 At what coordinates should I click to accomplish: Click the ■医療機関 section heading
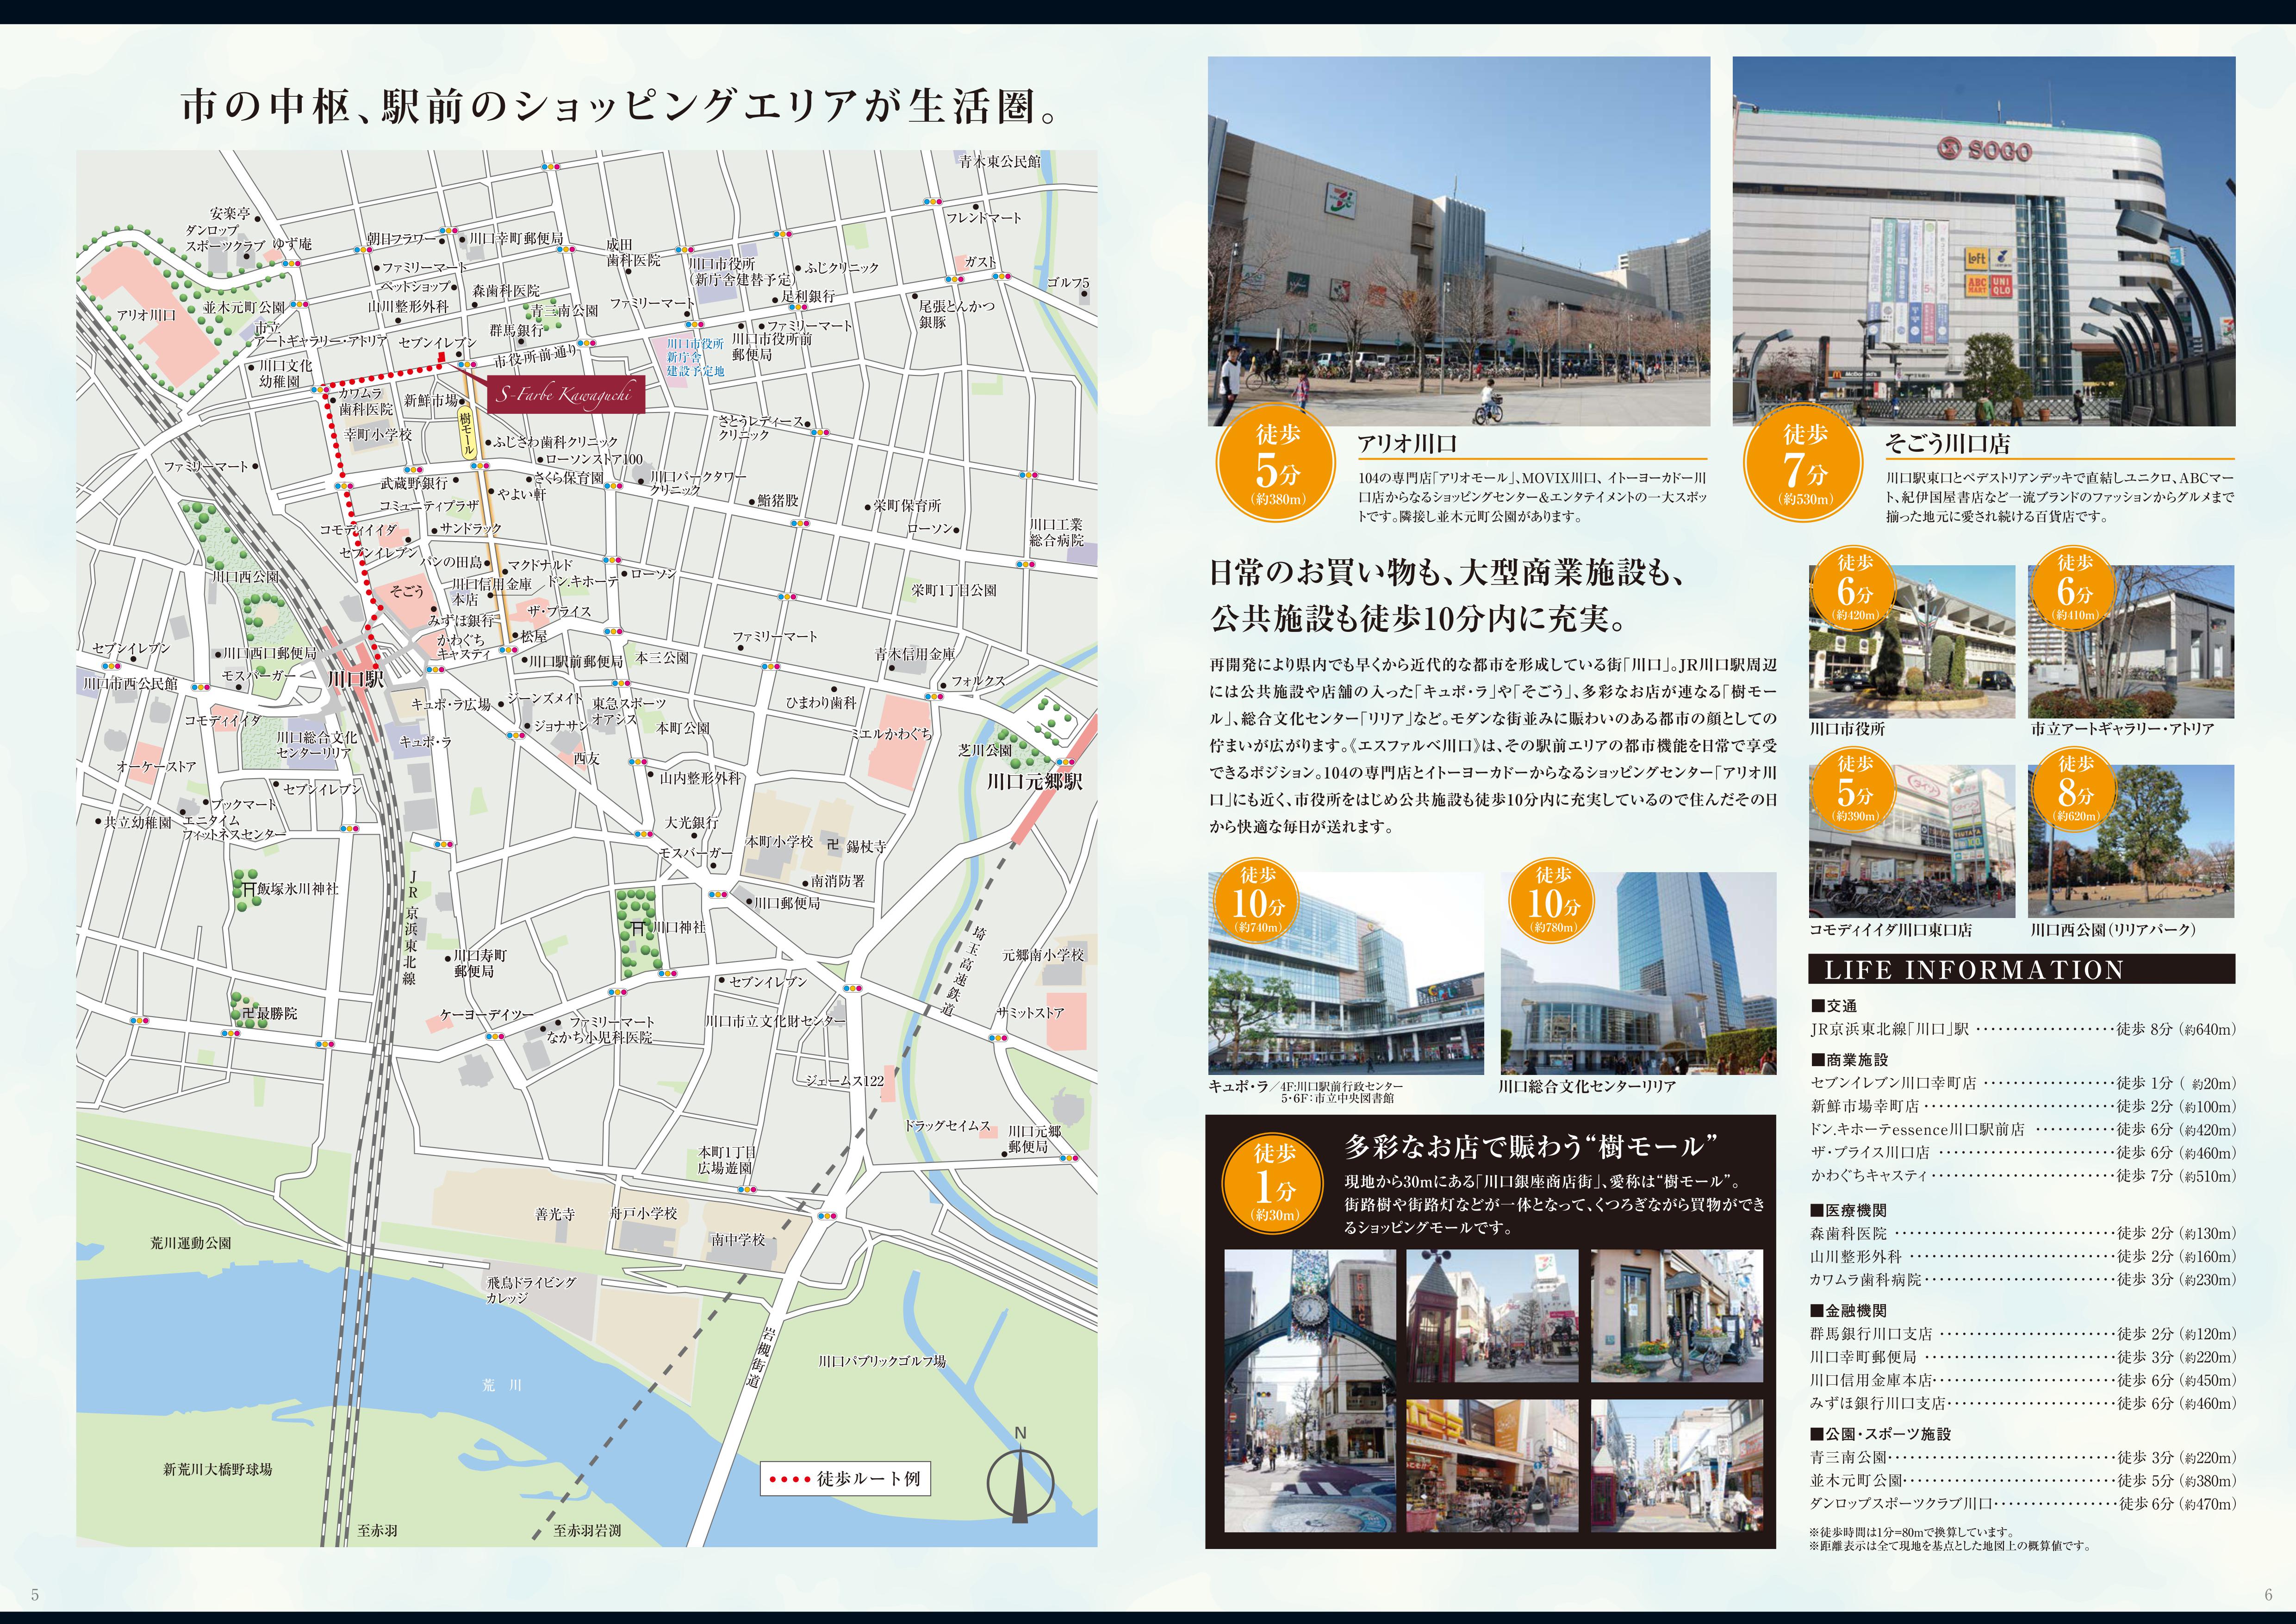coord(1849,1210)
